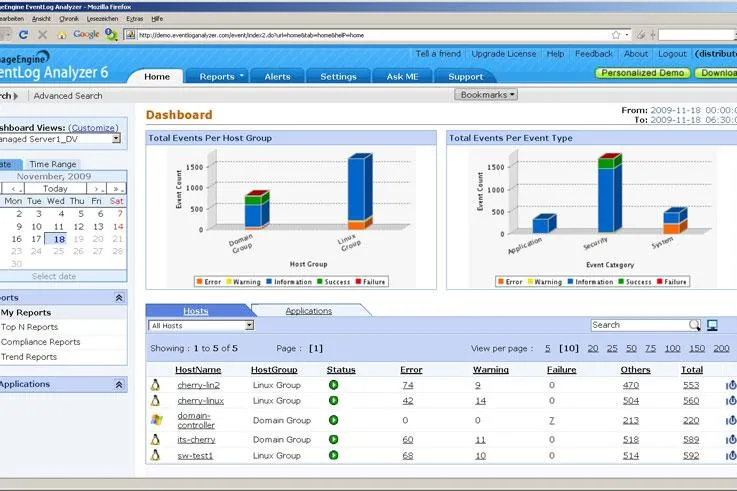Collapse the Reports sidebar panel
The image size is (737, 491).
[x=119, y=297]
